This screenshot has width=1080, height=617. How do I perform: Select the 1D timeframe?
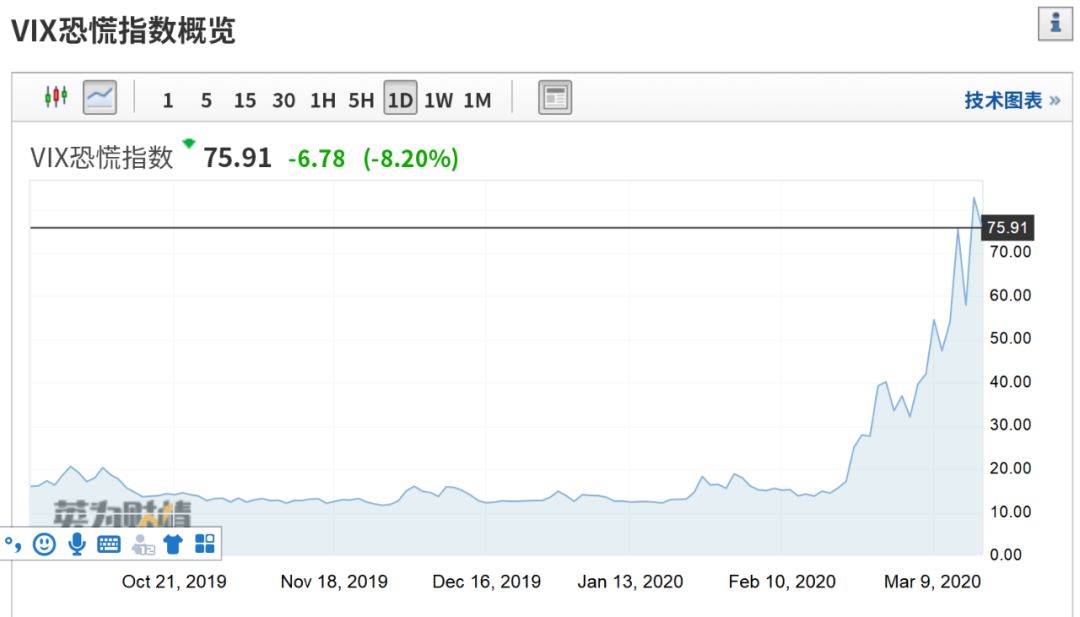point(400,98)
